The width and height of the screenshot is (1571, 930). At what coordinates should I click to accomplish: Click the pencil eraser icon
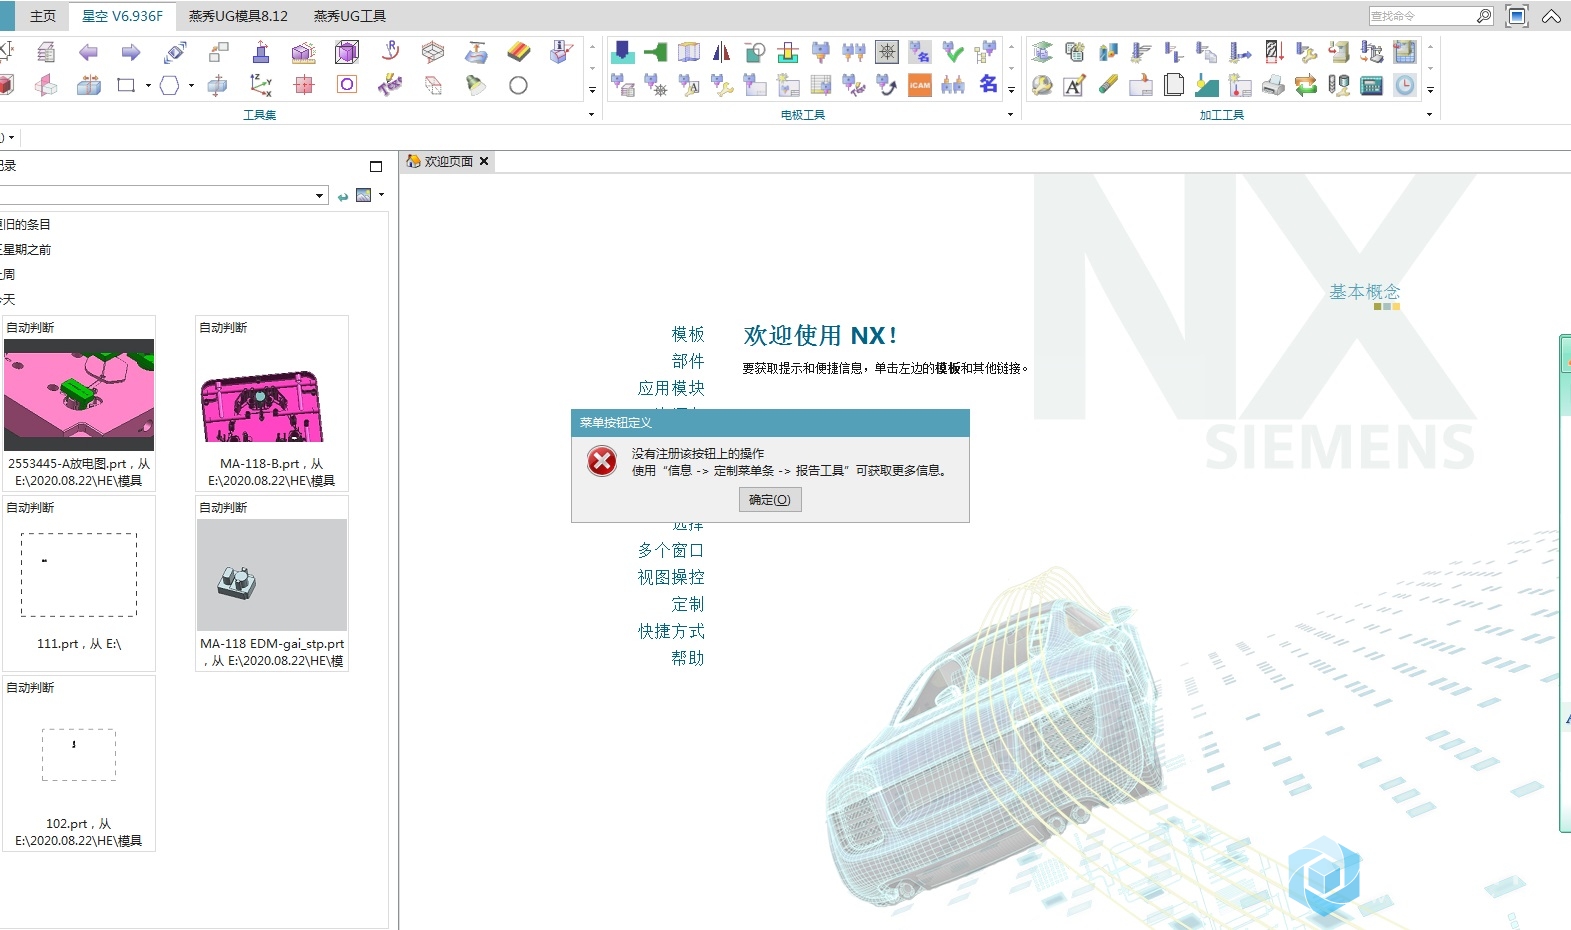pos(1108,85)
